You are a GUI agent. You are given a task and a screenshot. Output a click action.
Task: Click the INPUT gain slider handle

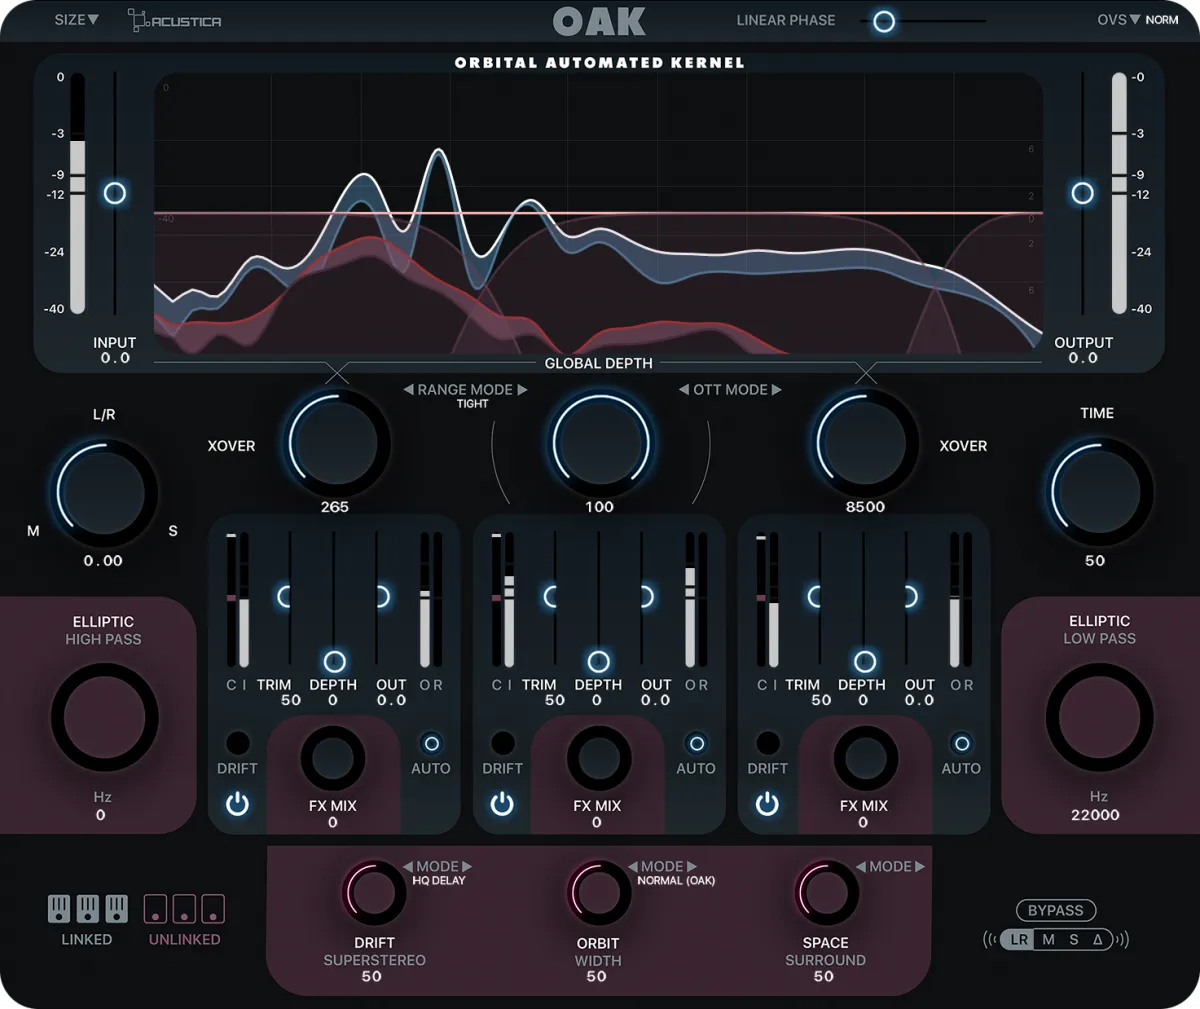point(115,193)
